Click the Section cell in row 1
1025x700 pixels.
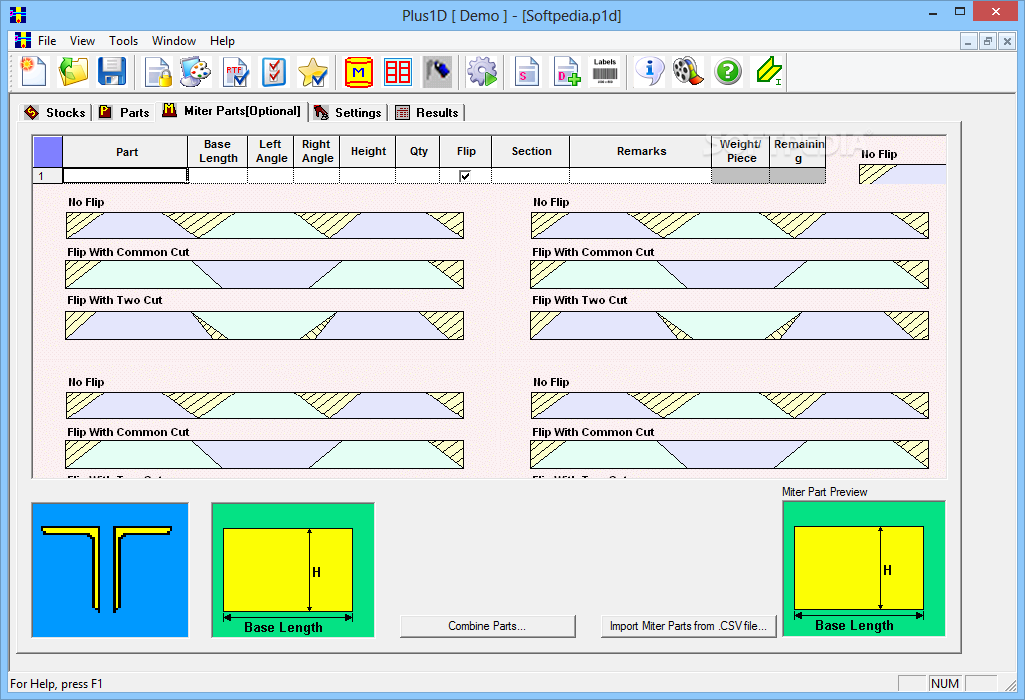530,176
